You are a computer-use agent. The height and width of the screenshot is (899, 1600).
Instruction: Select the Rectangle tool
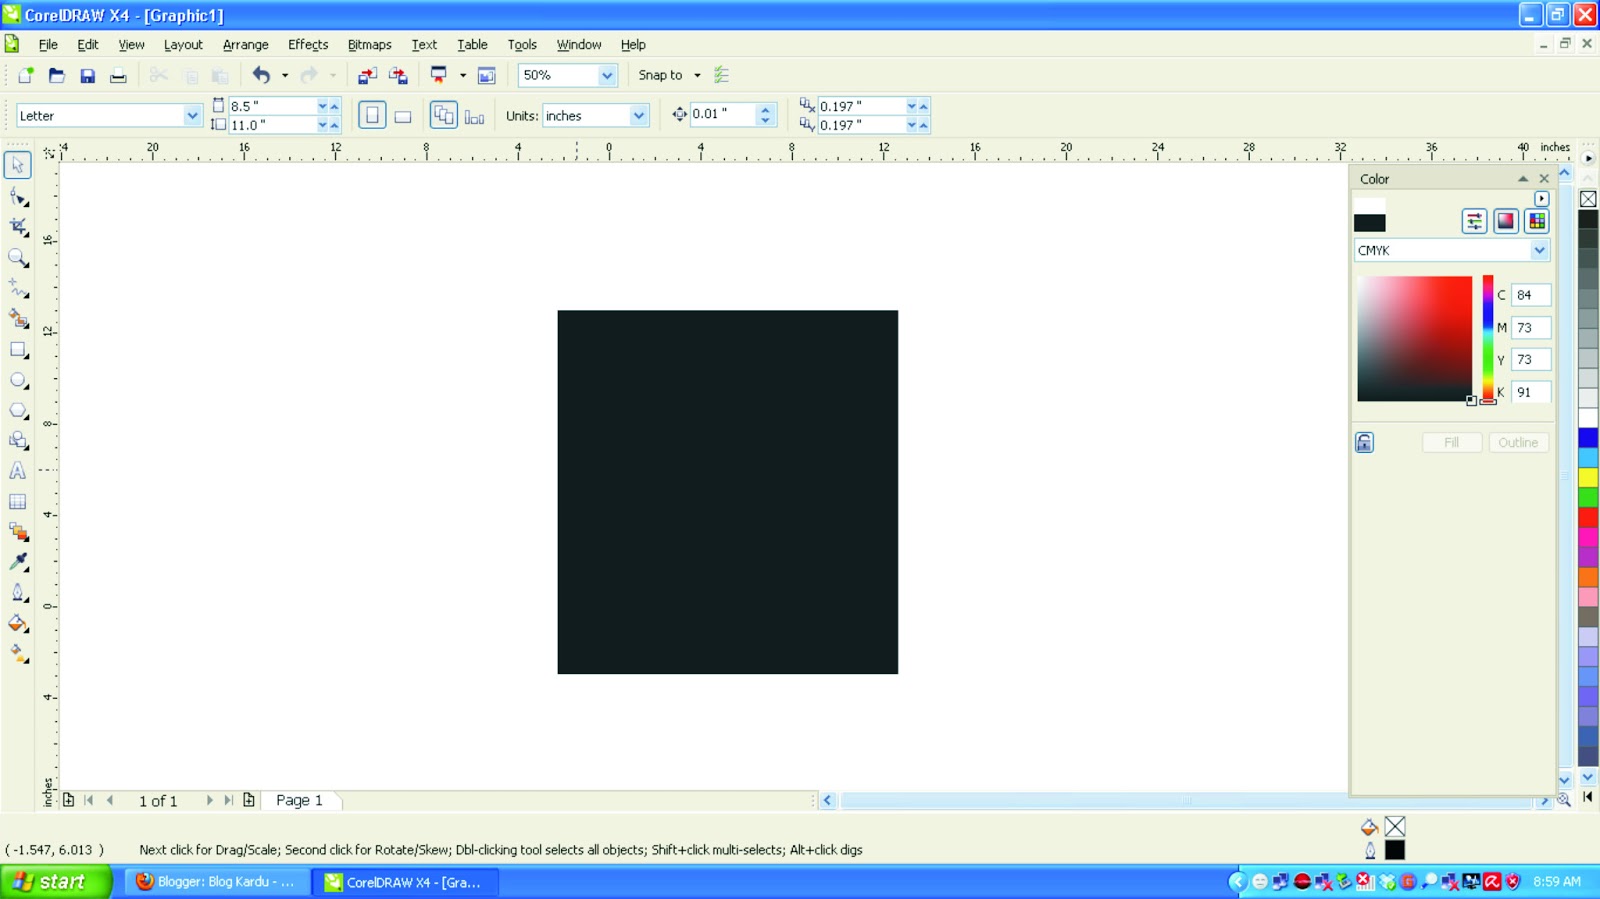(x=18, y=350)
